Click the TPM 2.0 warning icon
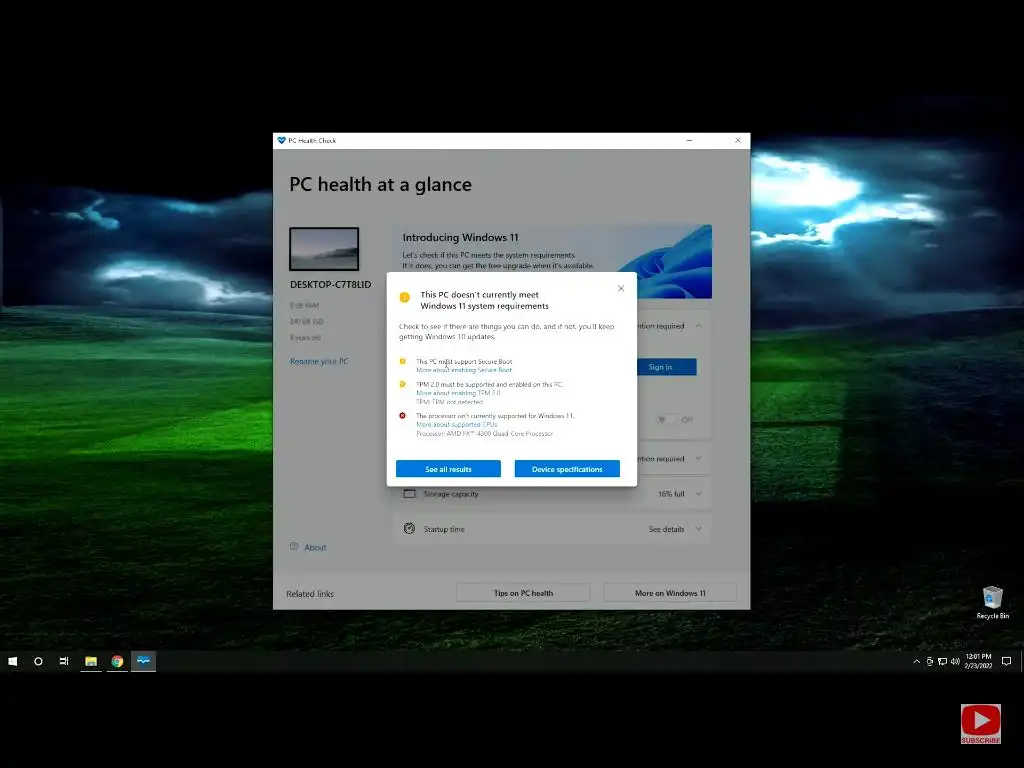 (x=402, y=384)
